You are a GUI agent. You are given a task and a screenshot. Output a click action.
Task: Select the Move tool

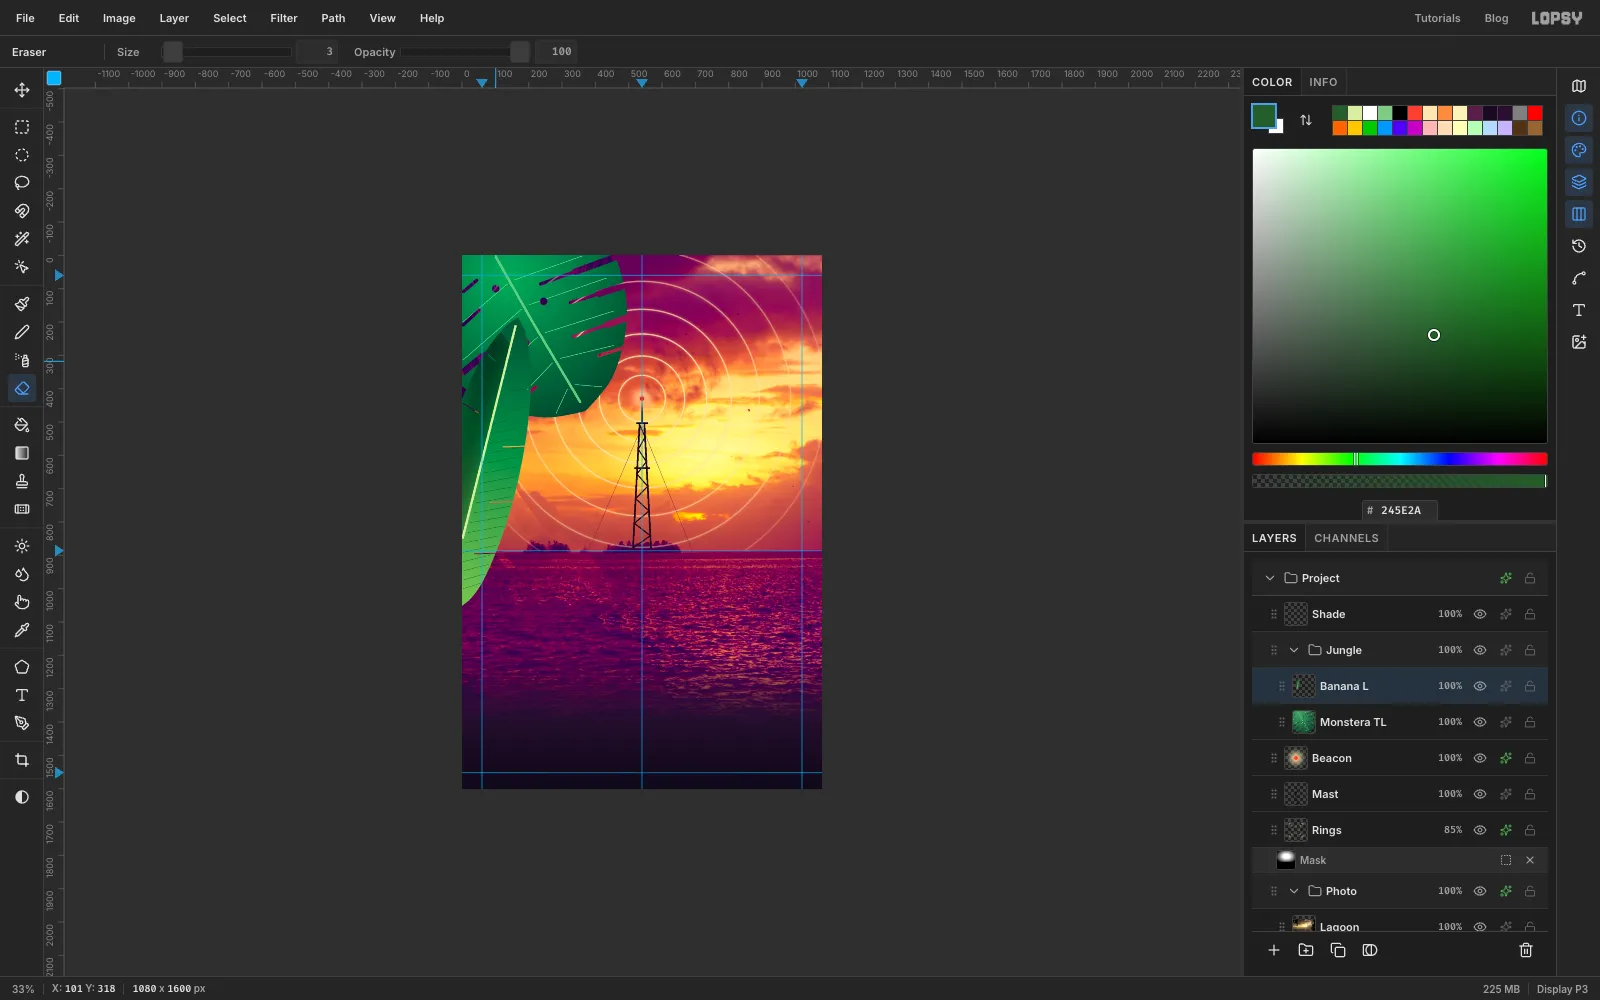point(22,90)
